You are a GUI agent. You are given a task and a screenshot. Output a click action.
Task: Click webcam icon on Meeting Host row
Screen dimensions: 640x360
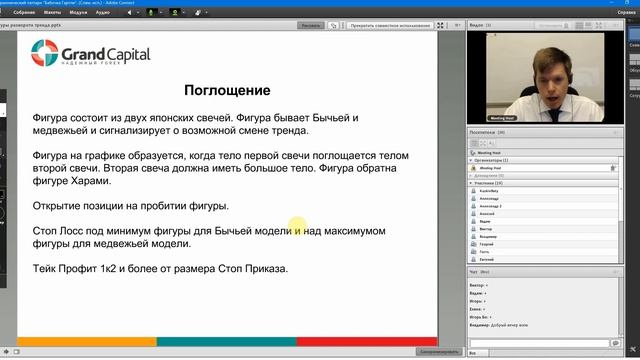pos(613,168)
